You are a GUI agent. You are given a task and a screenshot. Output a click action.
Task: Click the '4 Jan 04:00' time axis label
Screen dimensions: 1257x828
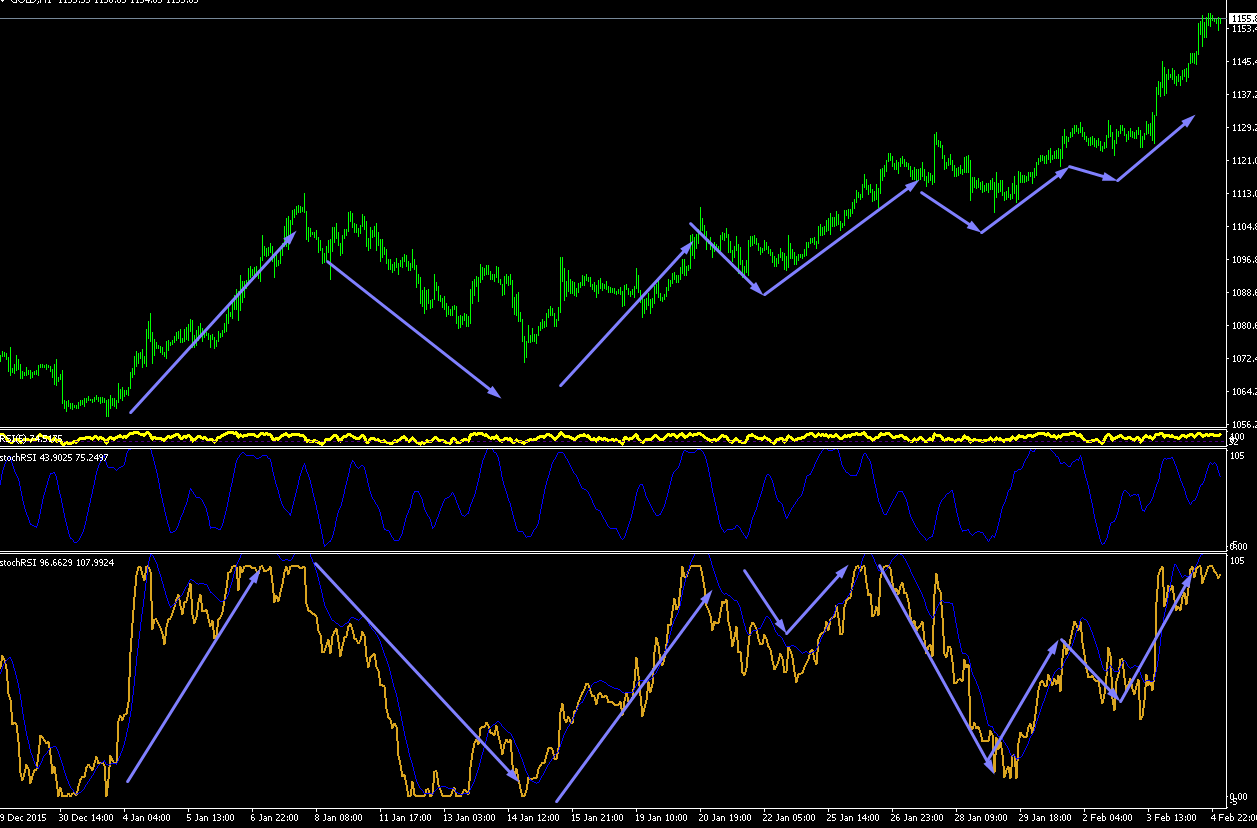pyautogui.click(x=147, y=818)
